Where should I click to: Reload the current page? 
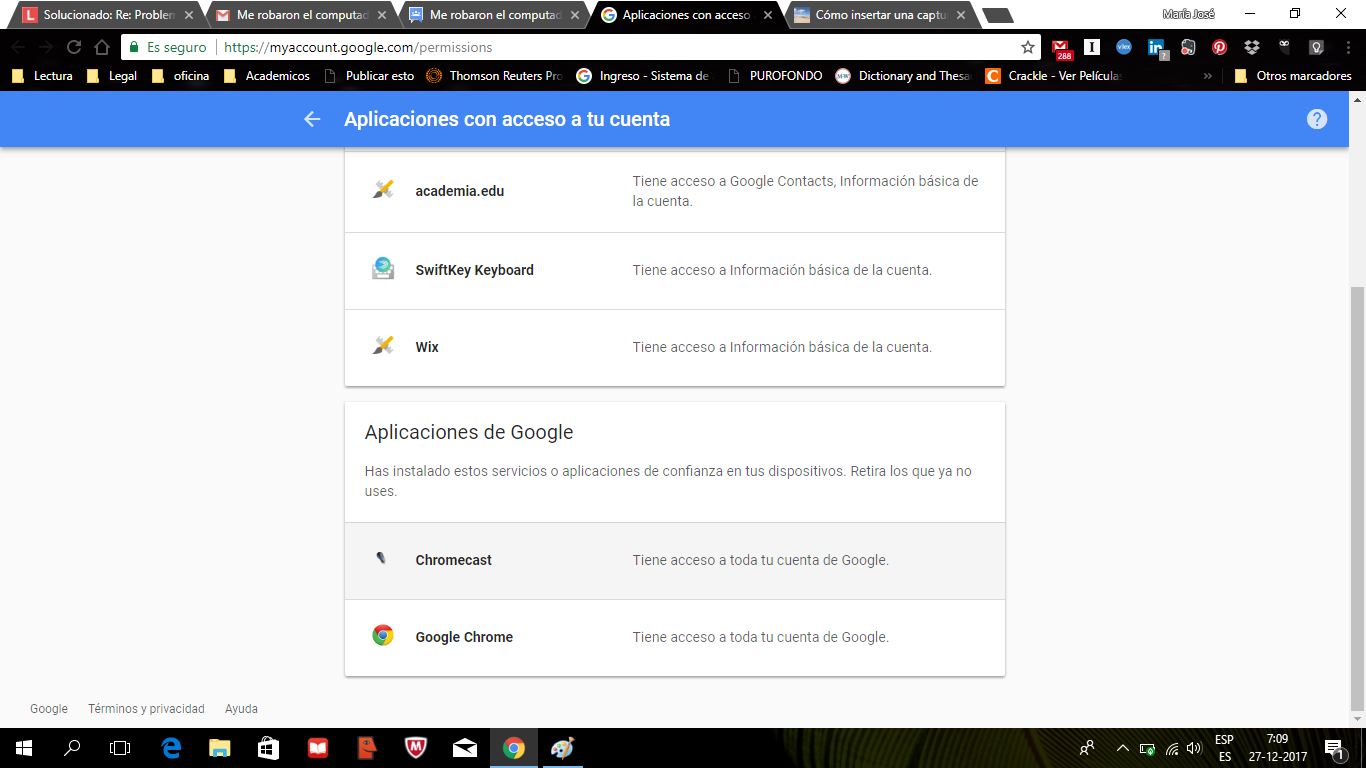tap(73, 47)
